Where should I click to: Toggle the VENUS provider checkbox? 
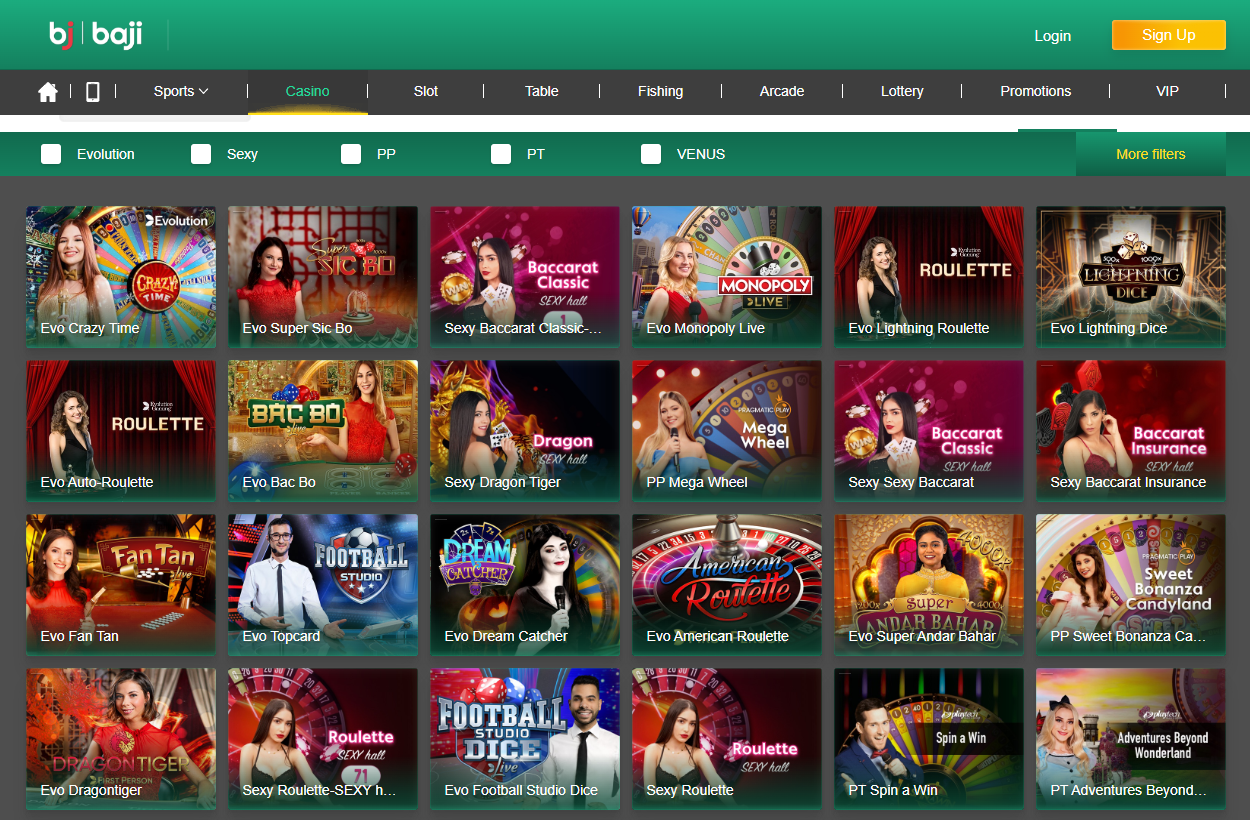tap(651, 154)
